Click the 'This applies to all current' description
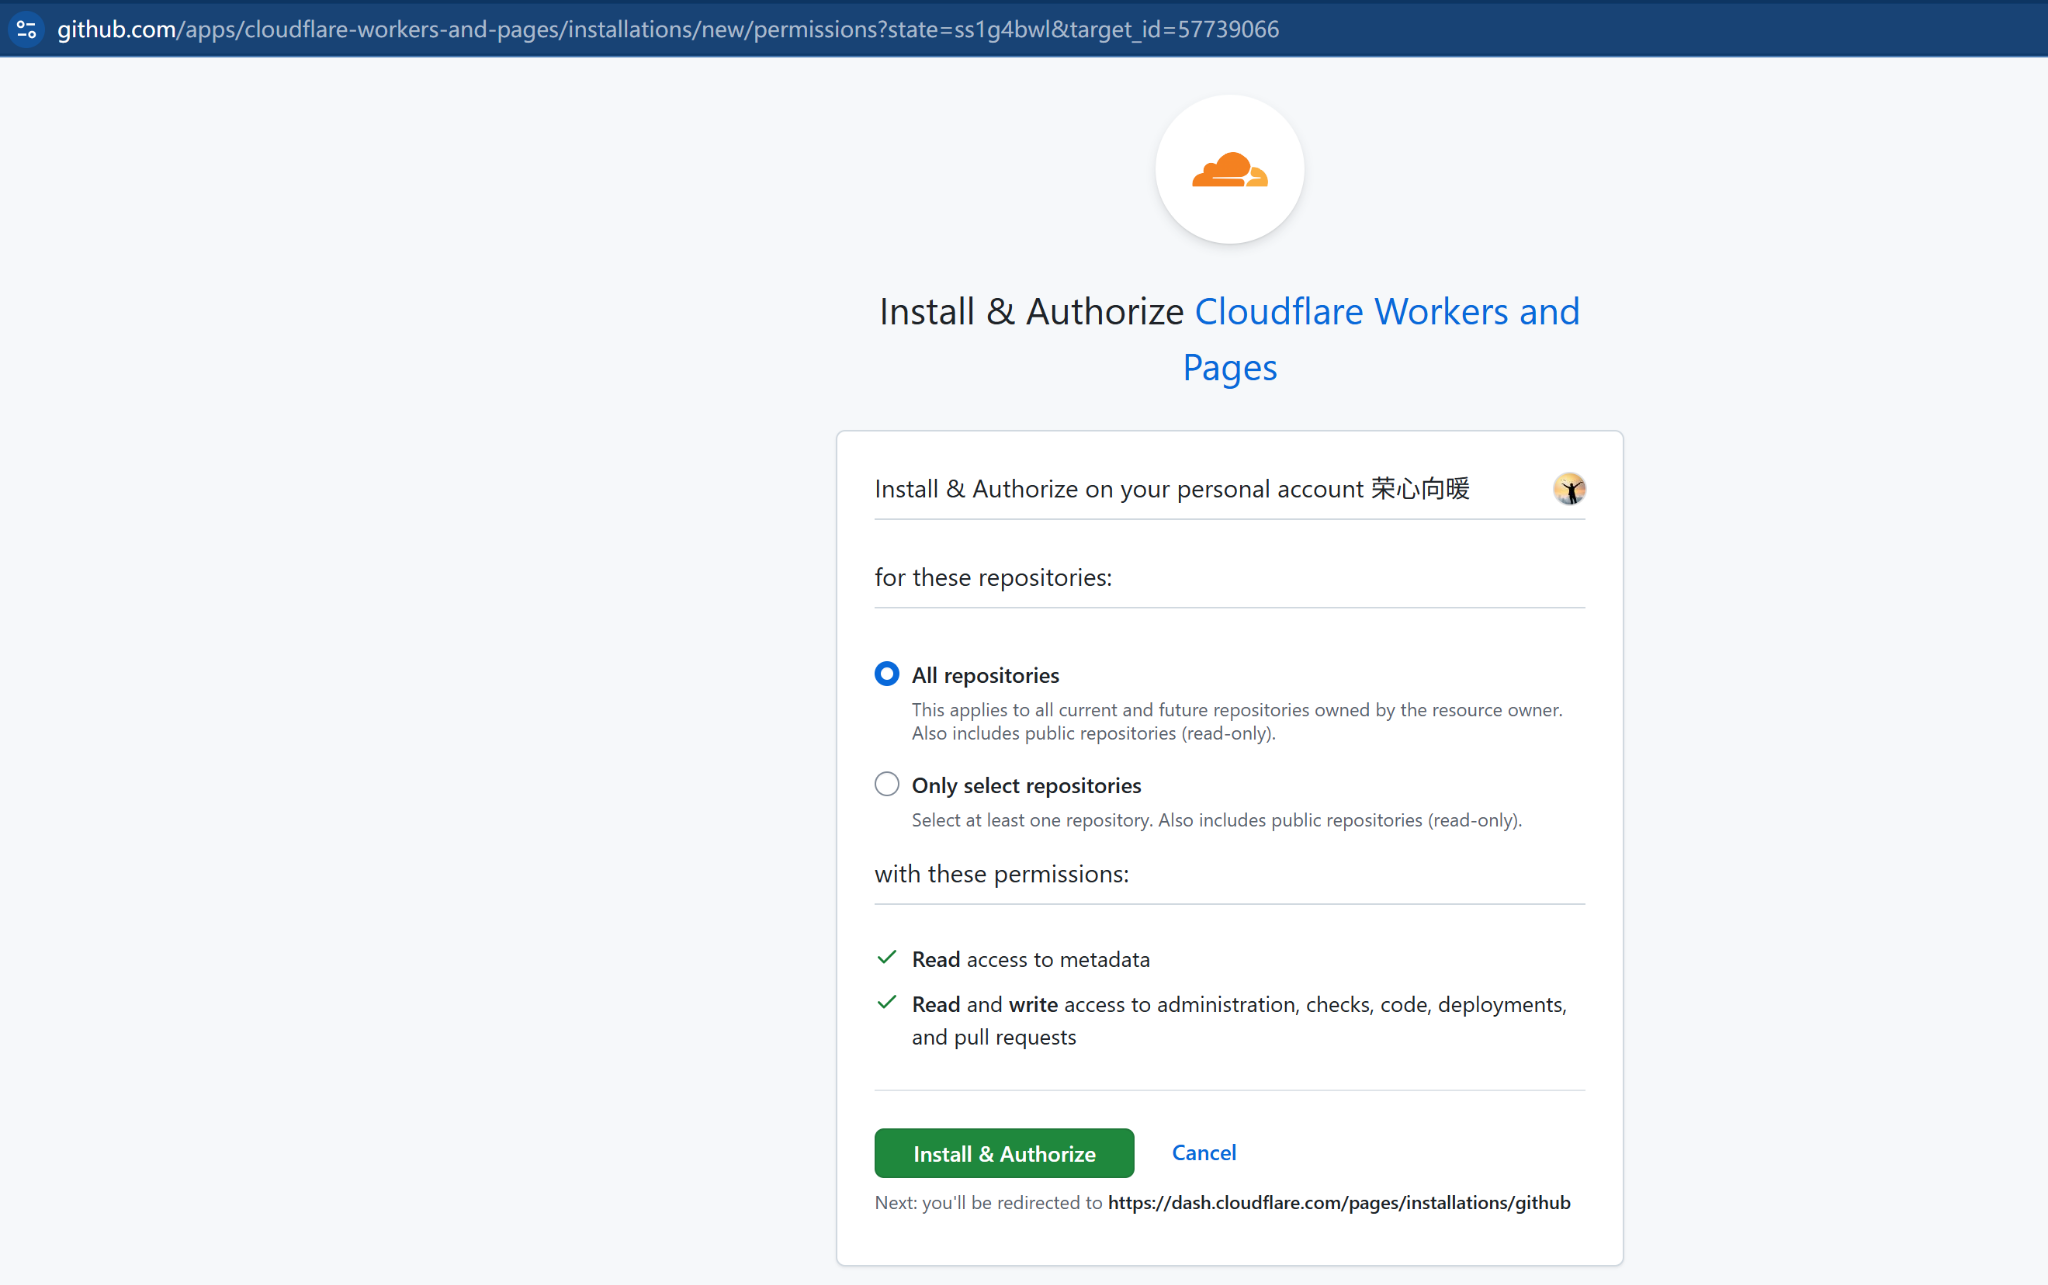 (x=1237, y=721)
